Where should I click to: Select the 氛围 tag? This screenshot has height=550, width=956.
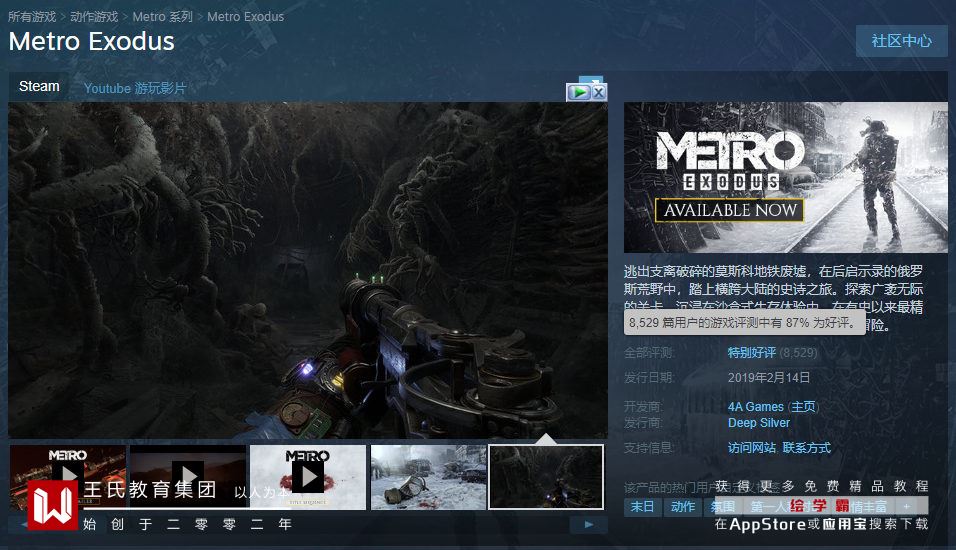[722, 507]
